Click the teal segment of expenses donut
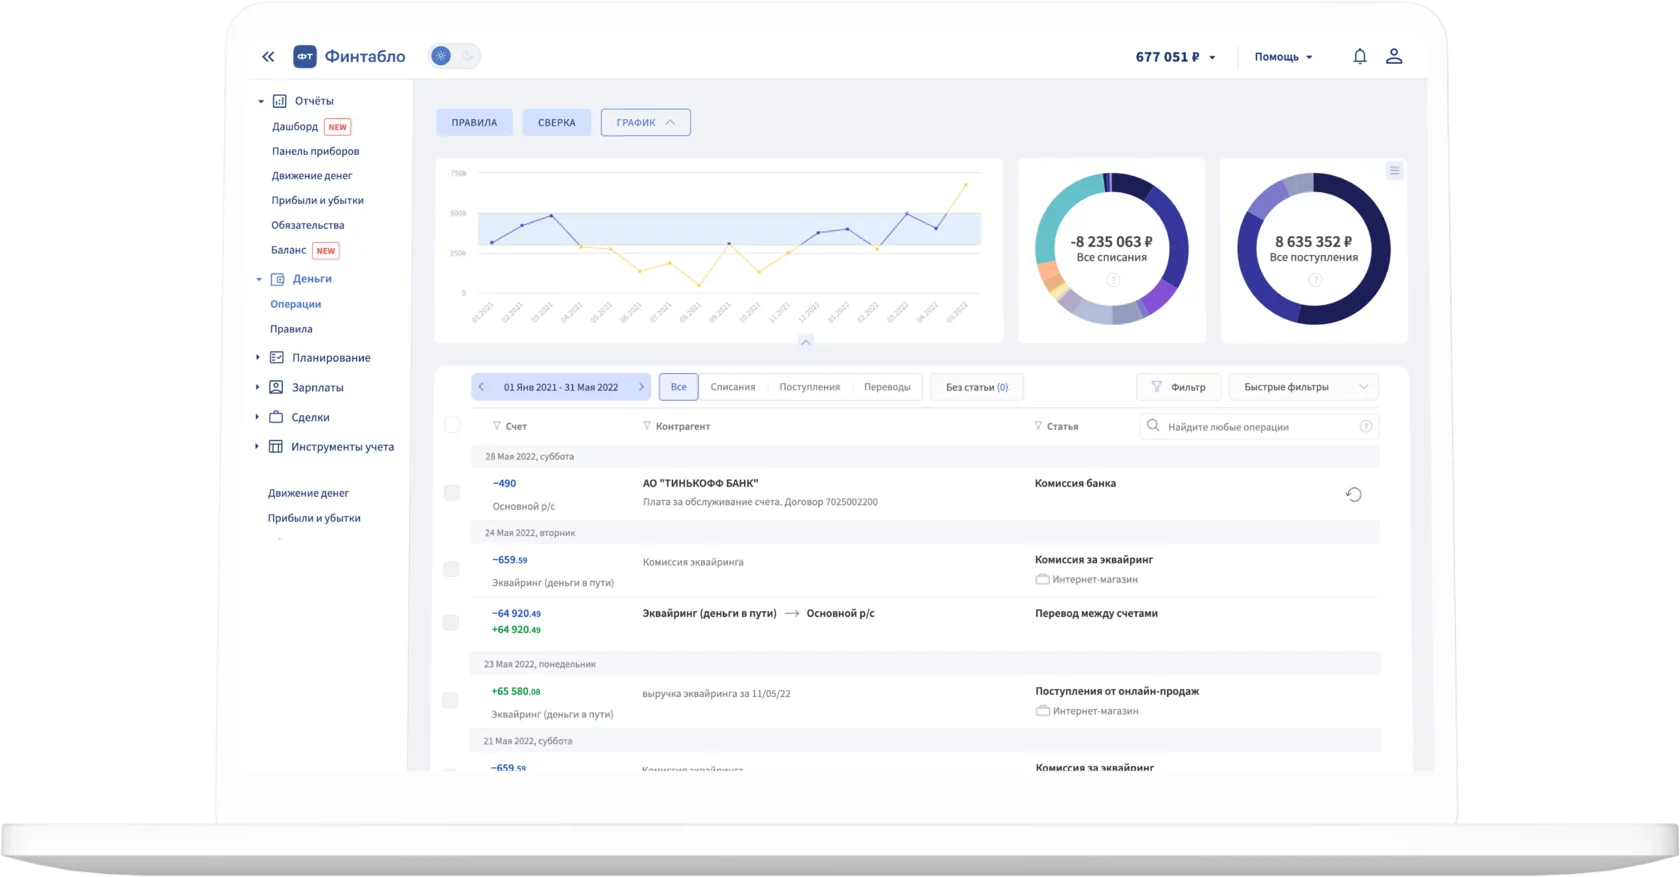Screen dimensions: 1680x877 tap(1058, 212)
